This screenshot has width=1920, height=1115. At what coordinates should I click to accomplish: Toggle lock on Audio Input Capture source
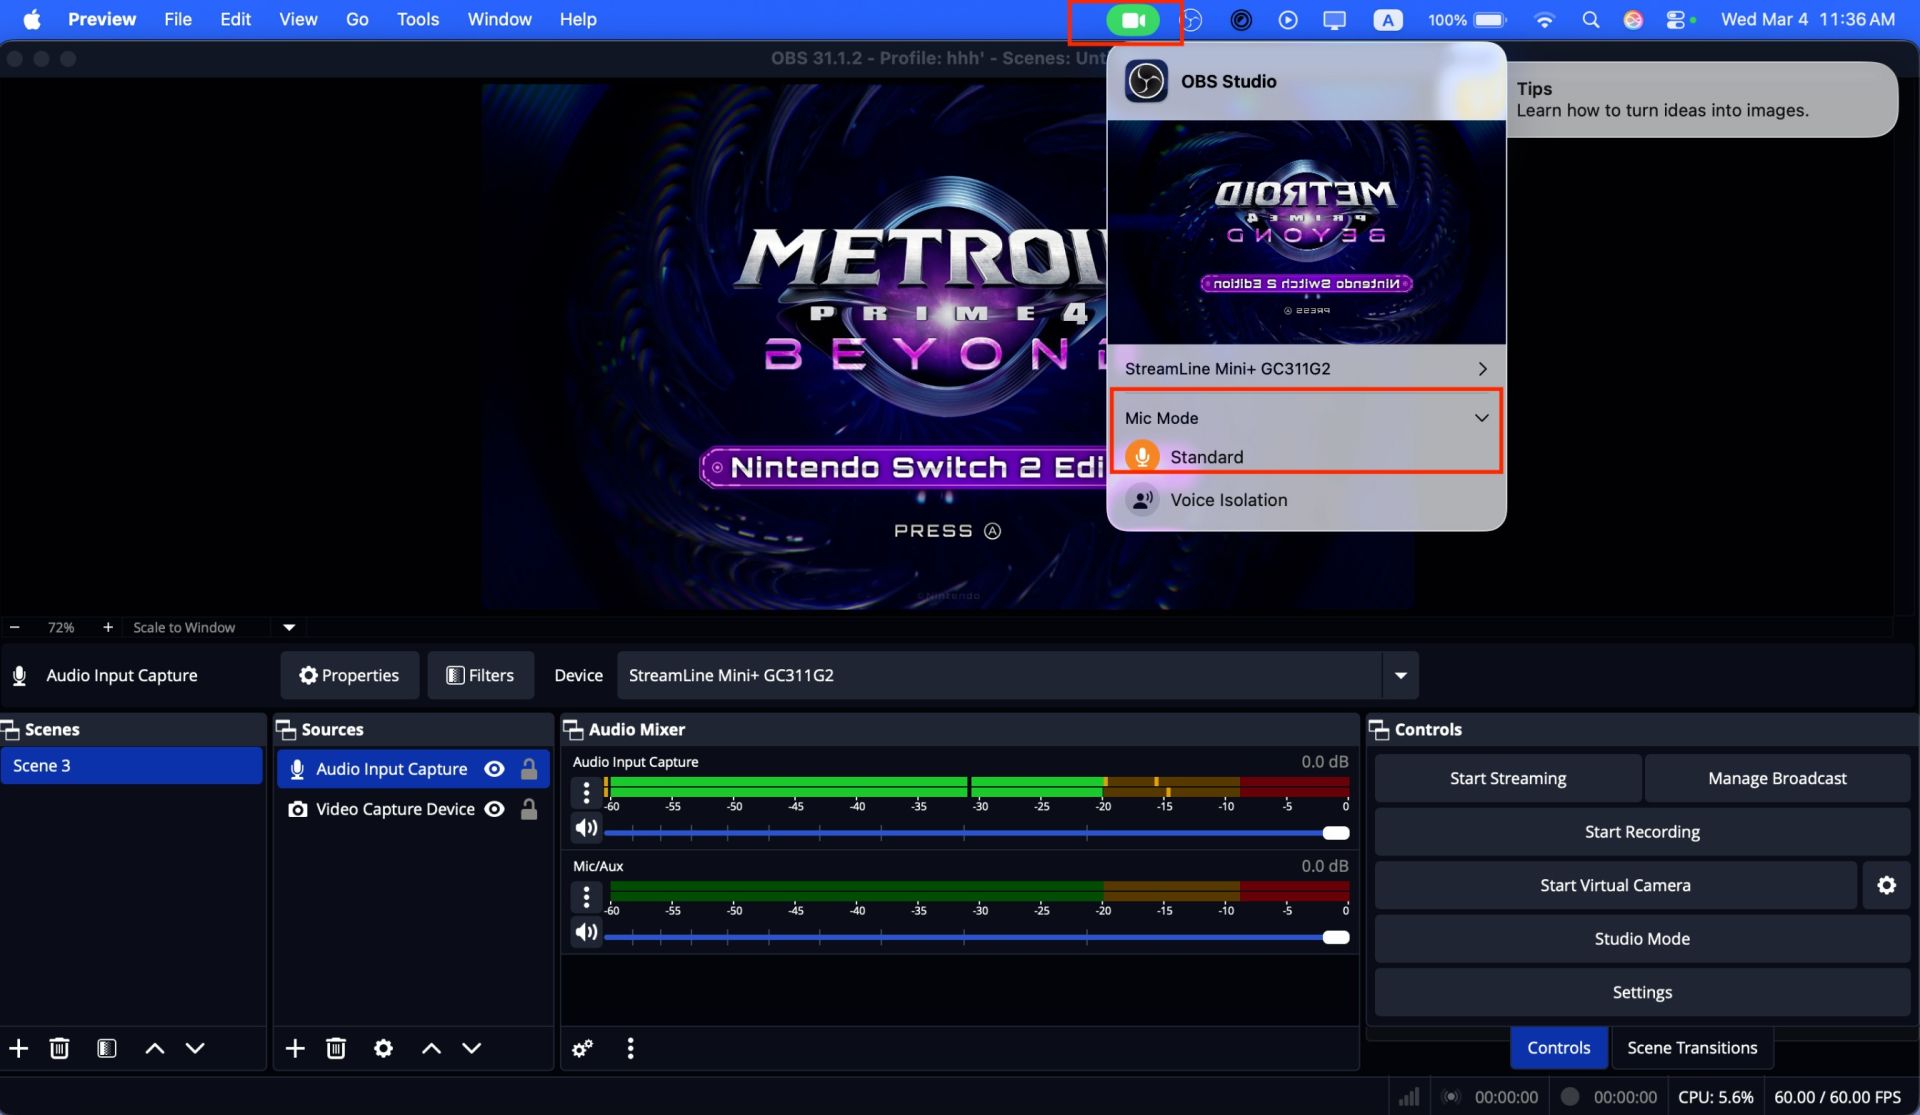[x=529, y=769]
